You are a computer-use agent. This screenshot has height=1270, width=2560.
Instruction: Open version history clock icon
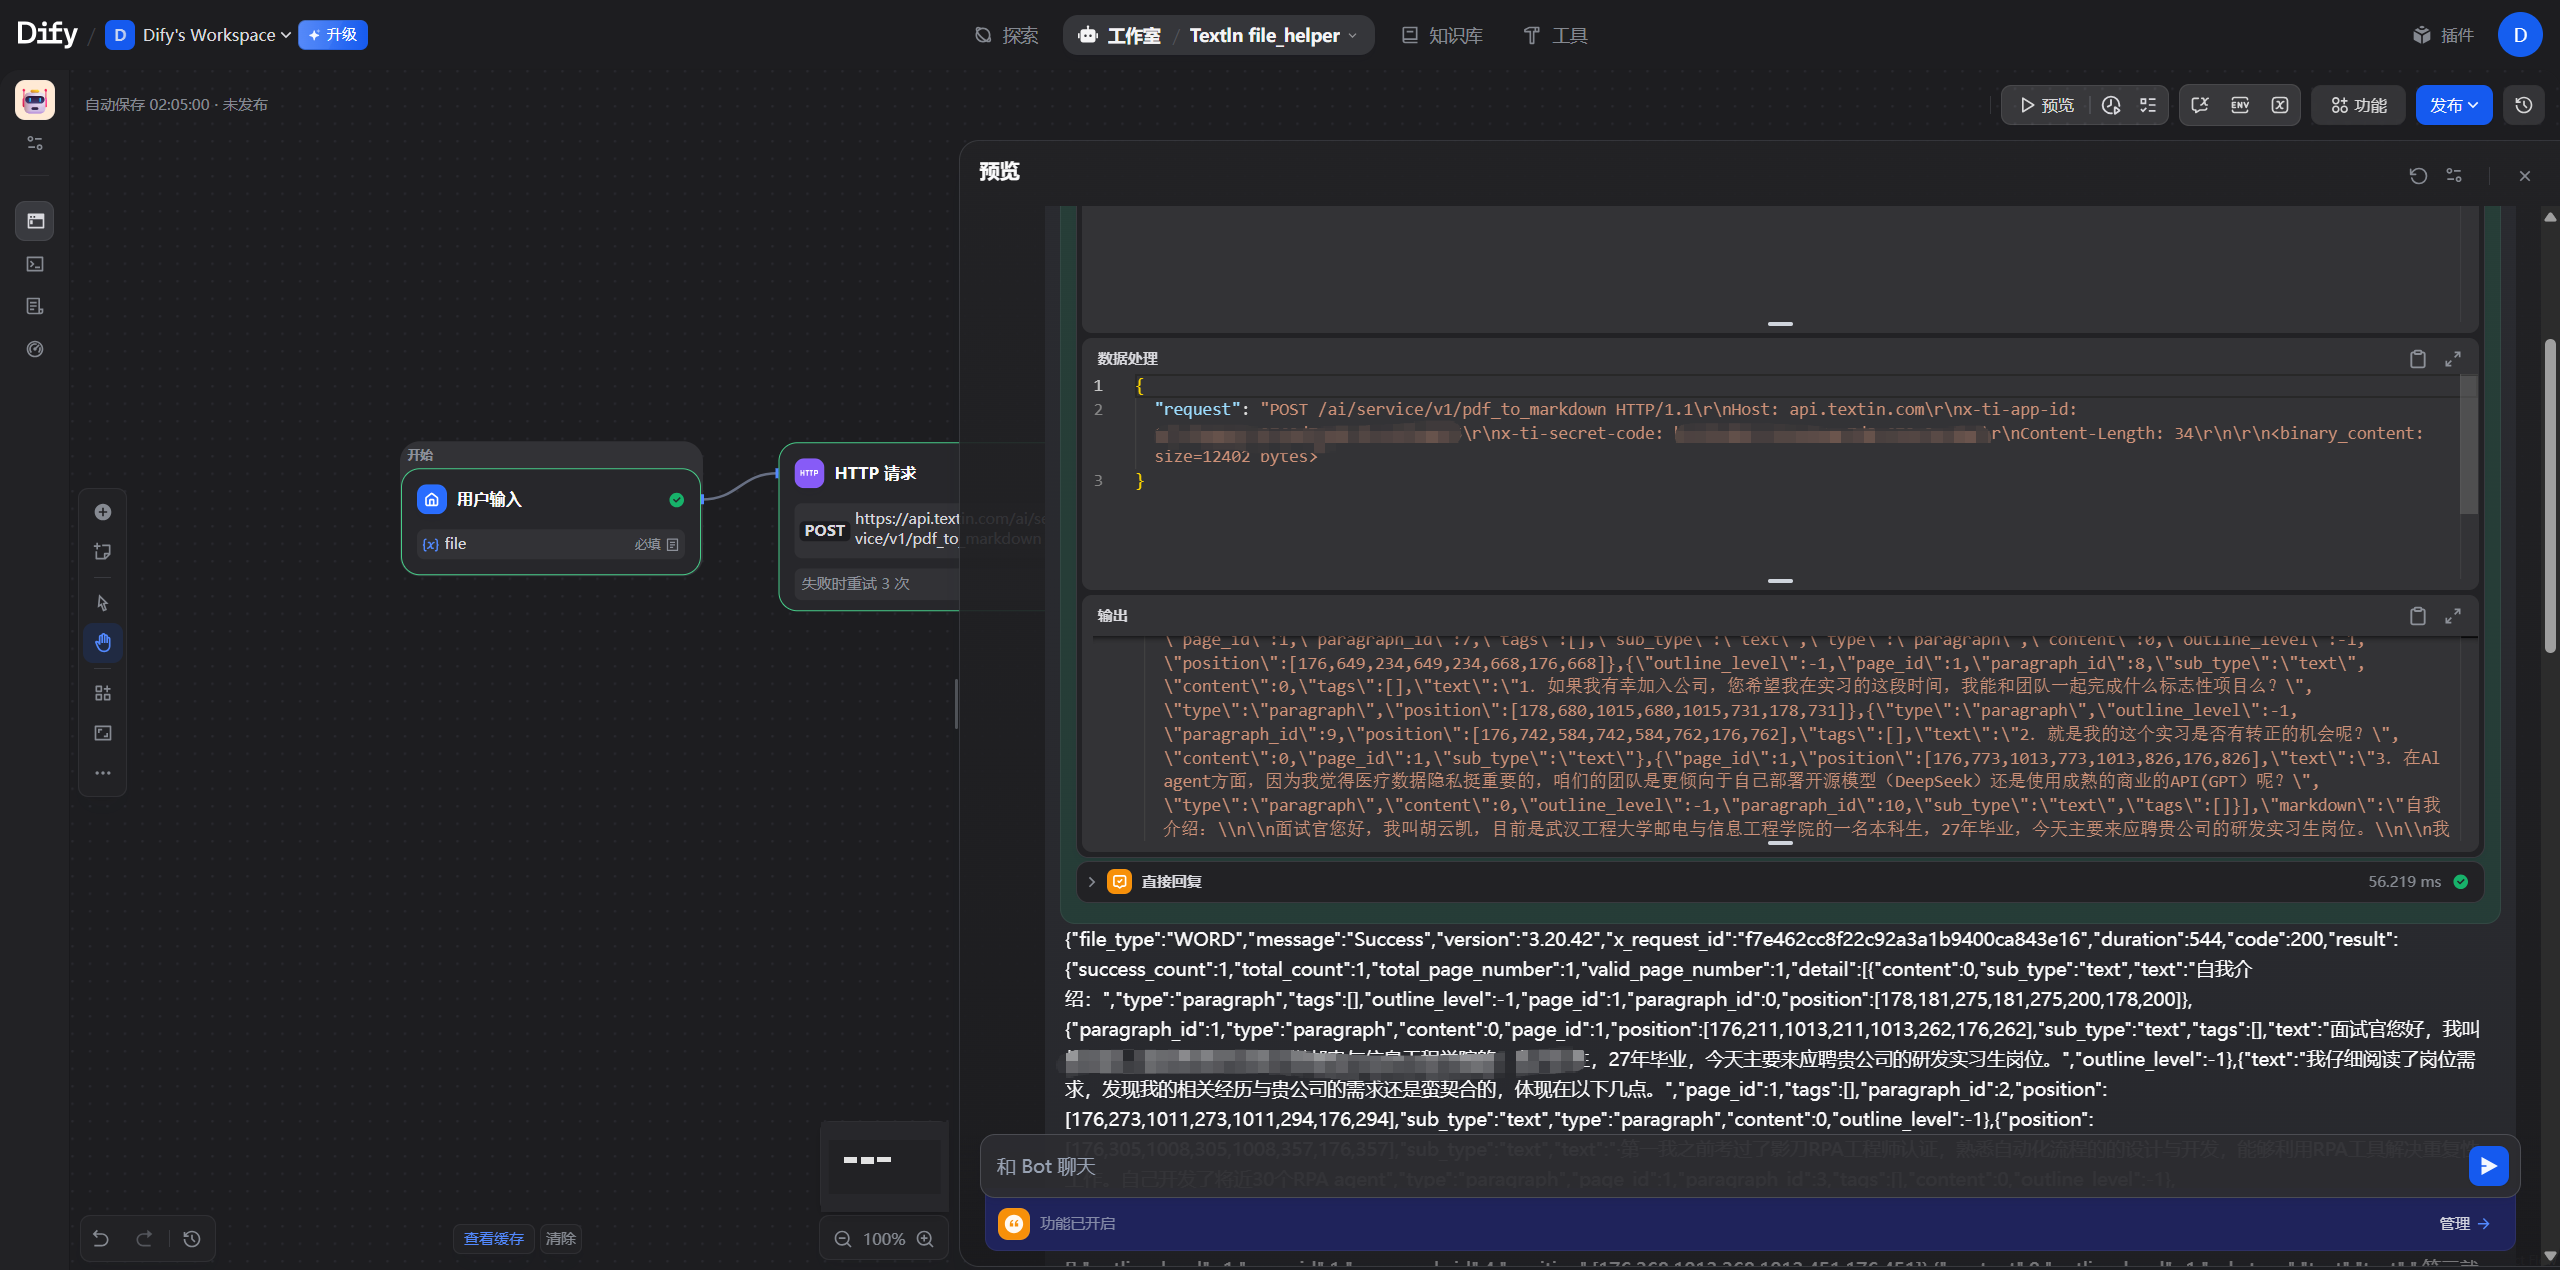tap(2524, 105)
